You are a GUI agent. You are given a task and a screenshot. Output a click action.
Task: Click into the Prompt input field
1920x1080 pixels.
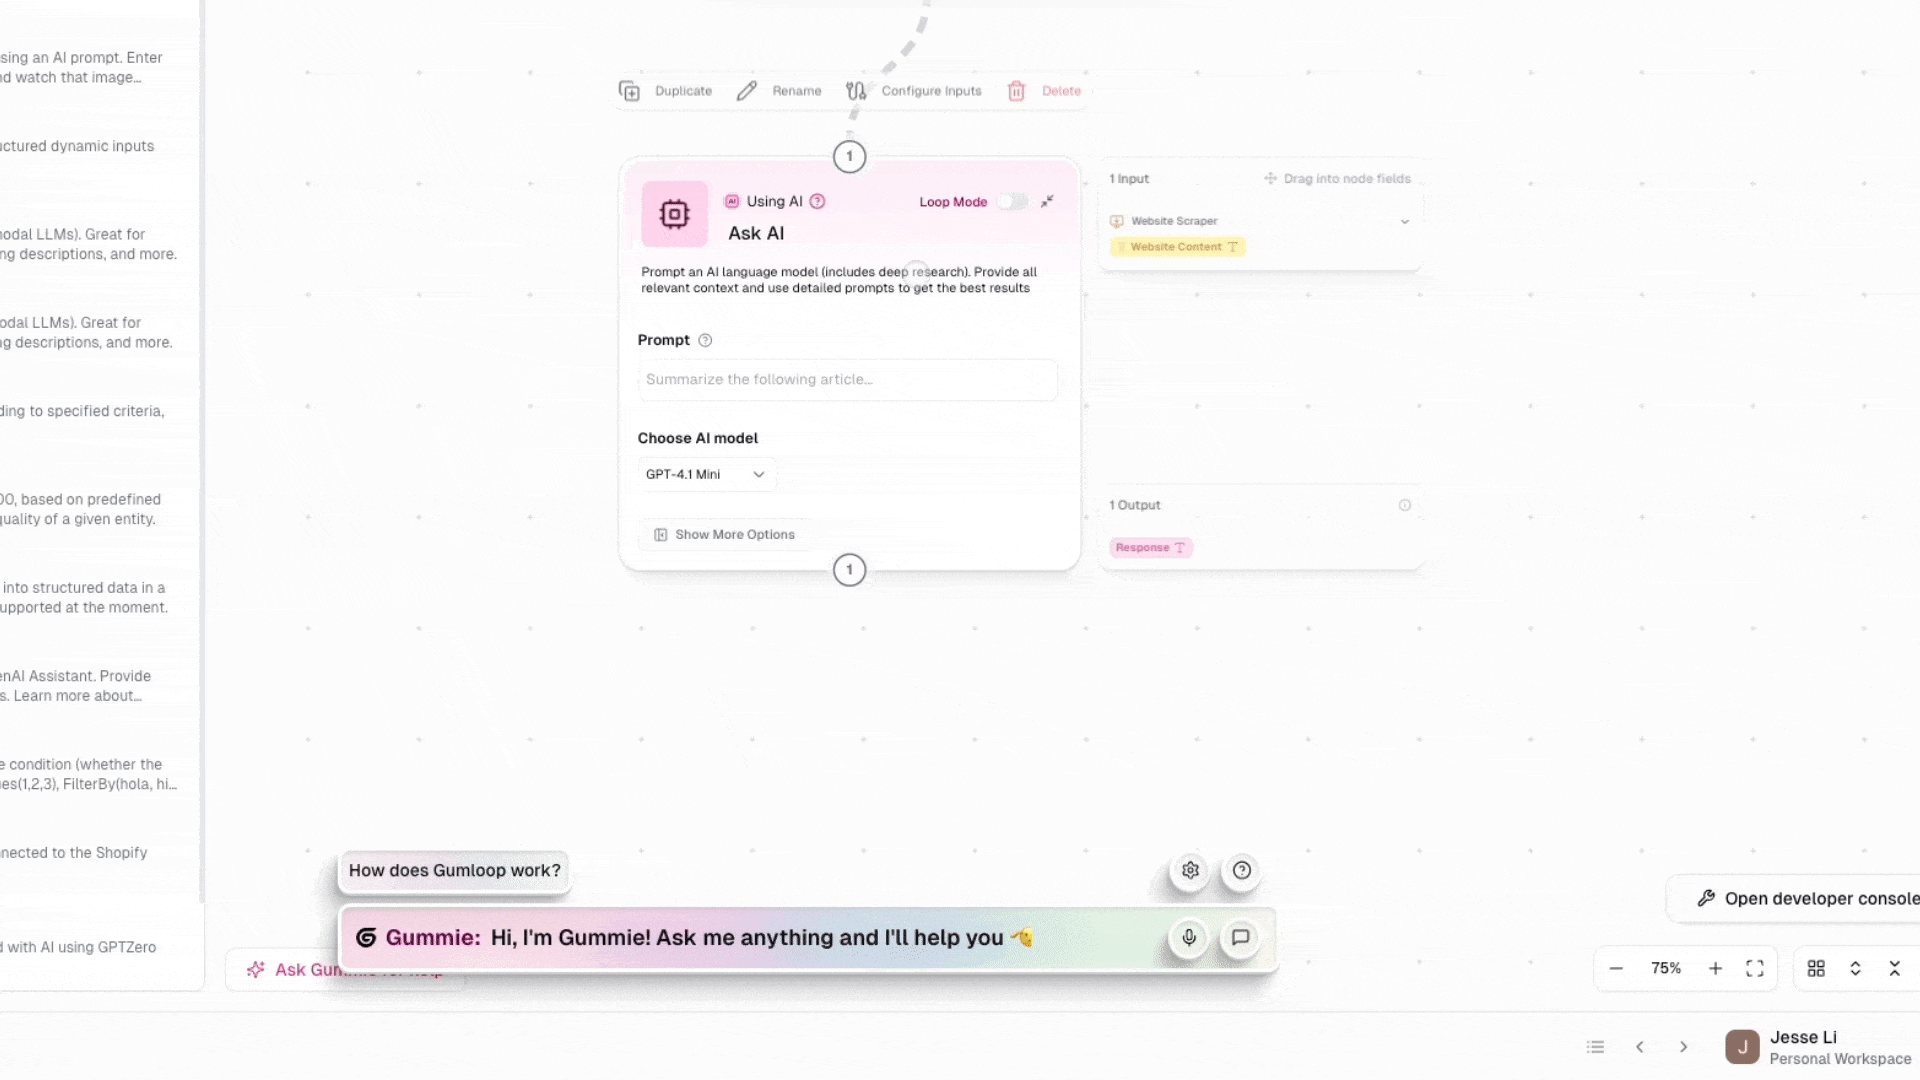(848, 380)
